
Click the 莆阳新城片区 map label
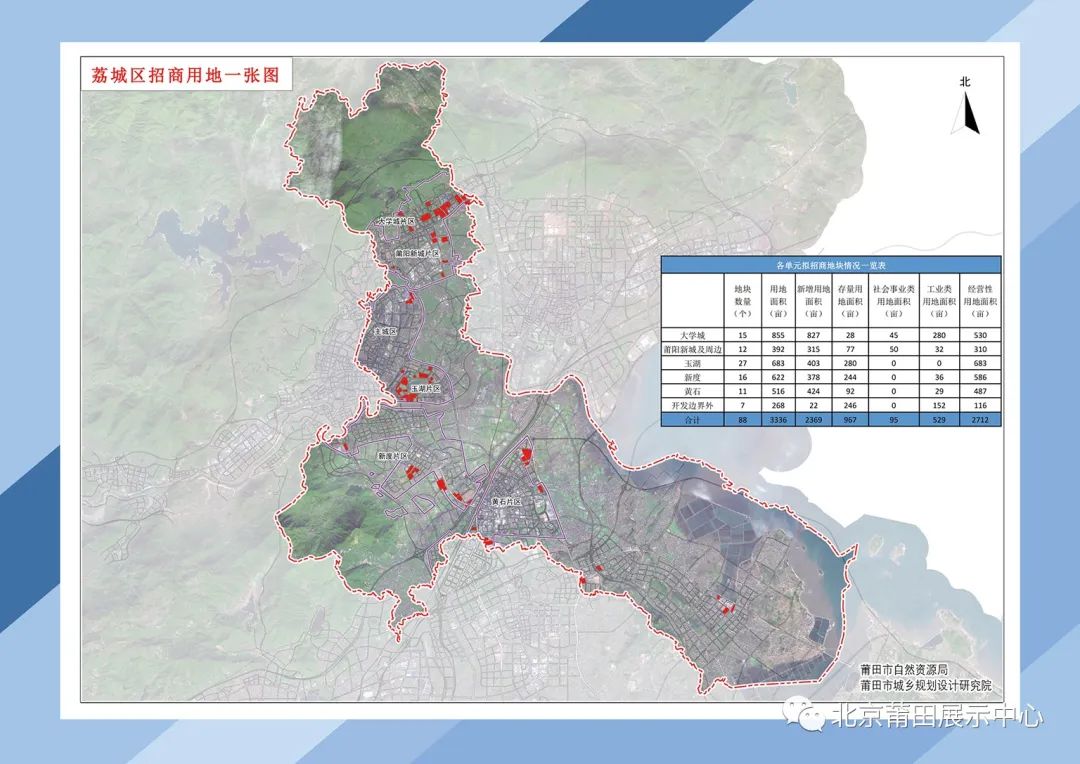(416, 255)
